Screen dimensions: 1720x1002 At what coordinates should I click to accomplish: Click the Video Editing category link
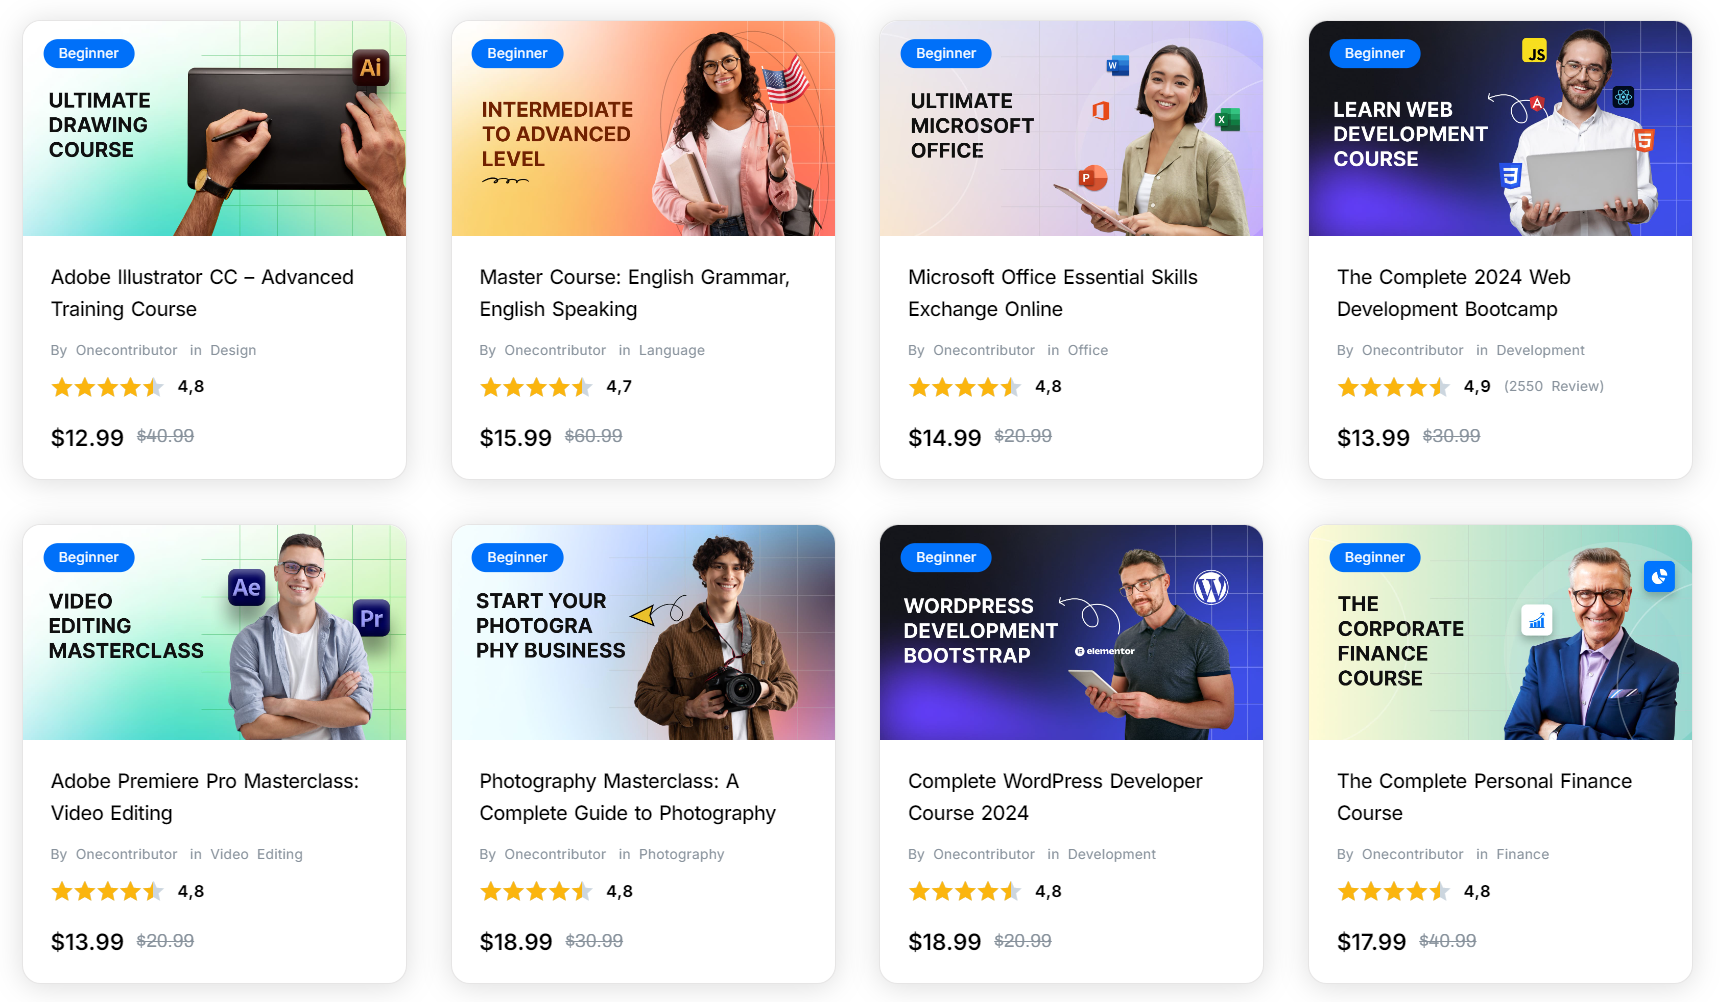[x=256, y=854]
